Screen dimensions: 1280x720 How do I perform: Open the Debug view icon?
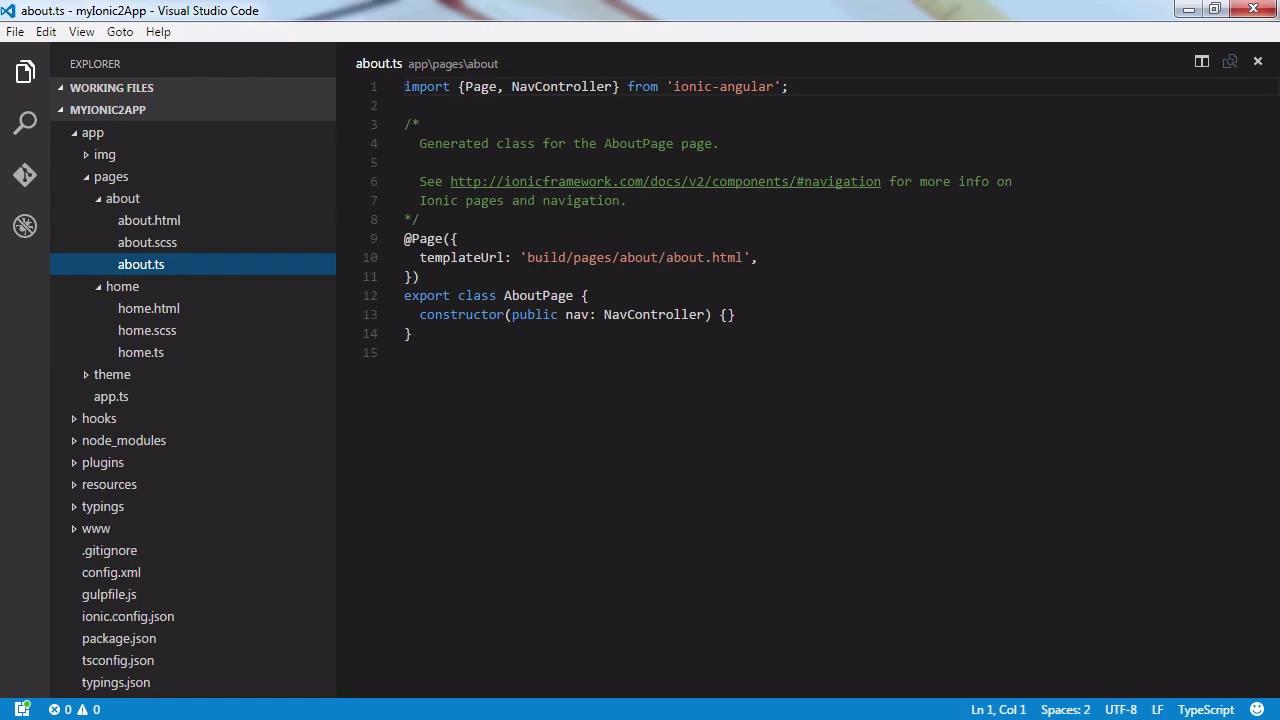[x=25, y=226]
